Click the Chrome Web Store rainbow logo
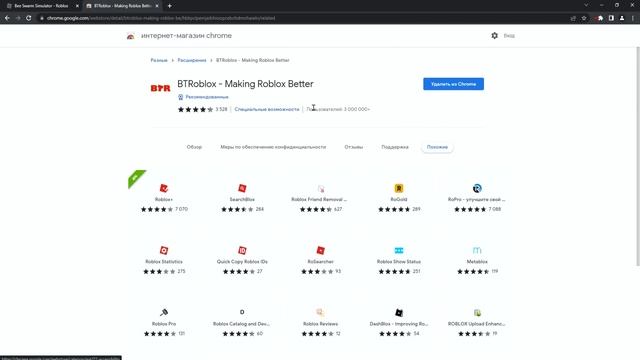Screen dimensions: 640x360 coord(131,36)
